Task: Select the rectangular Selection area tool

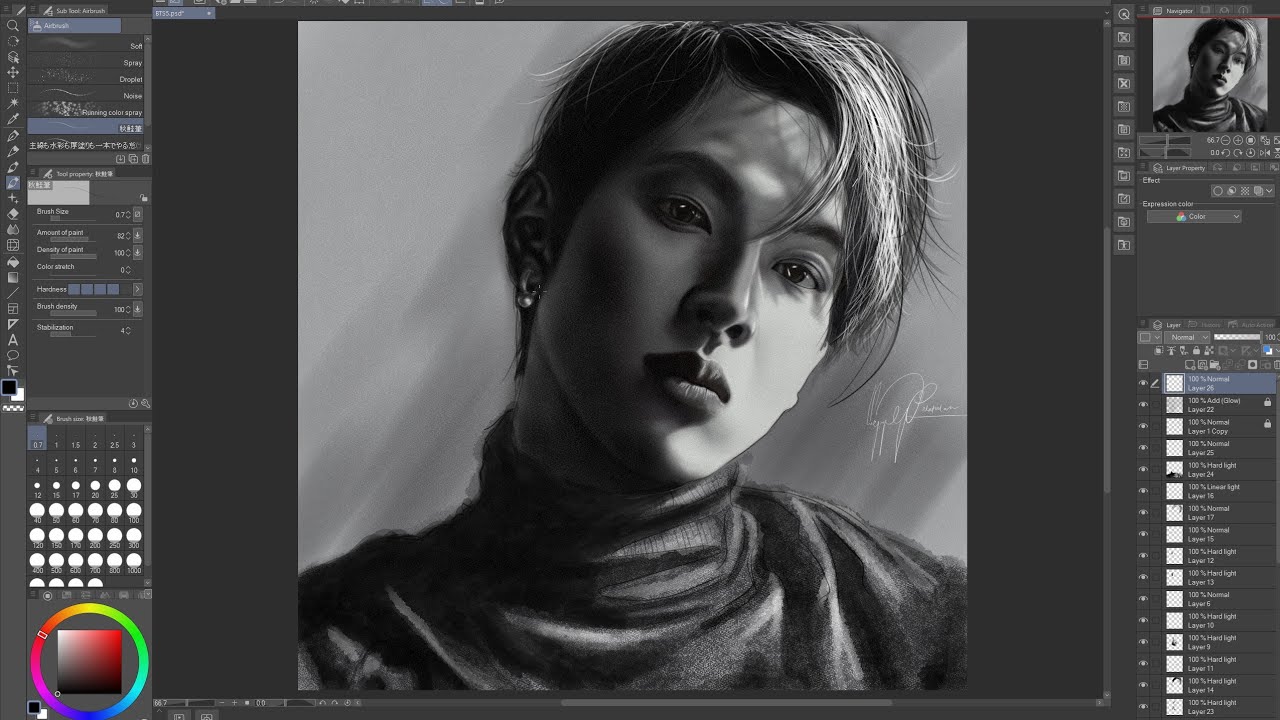Action: (x=13, y=88)
